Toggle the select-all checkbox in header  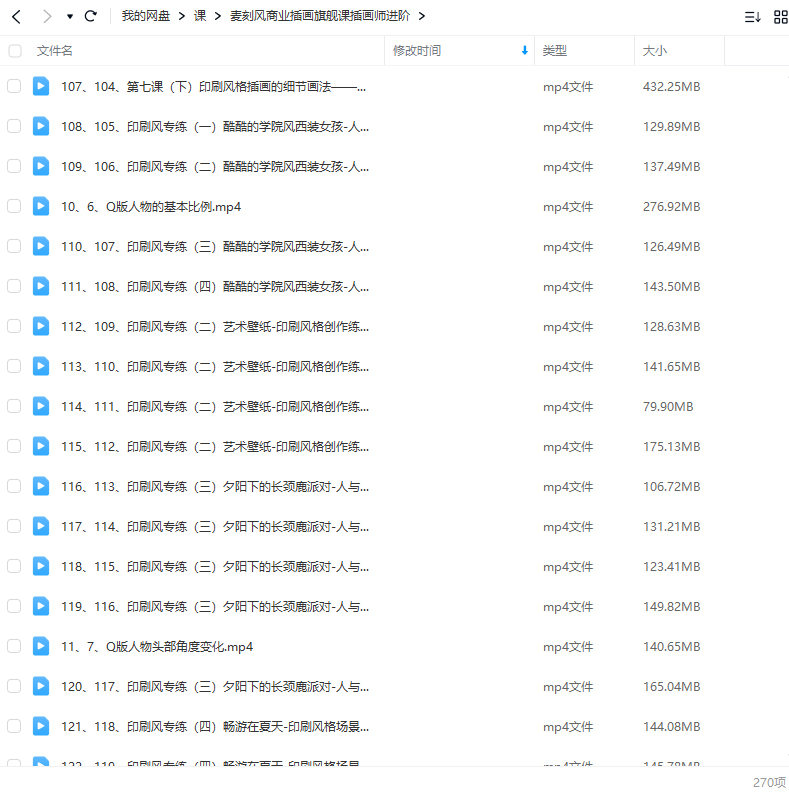[14, 50]
